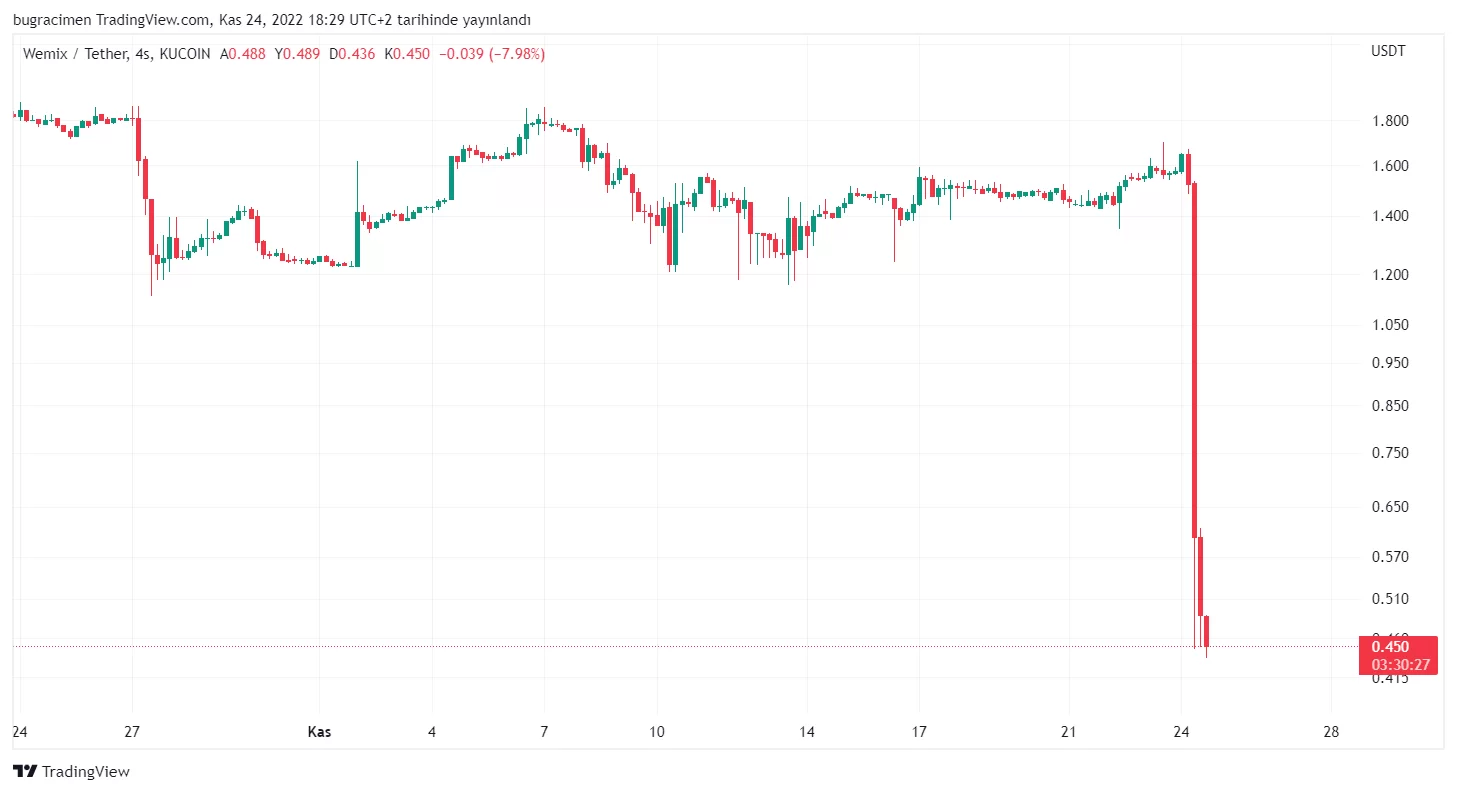Click the 0.570 price axis label
The width and height of the screenshot is (1457, 793).
click(1390, 557)
